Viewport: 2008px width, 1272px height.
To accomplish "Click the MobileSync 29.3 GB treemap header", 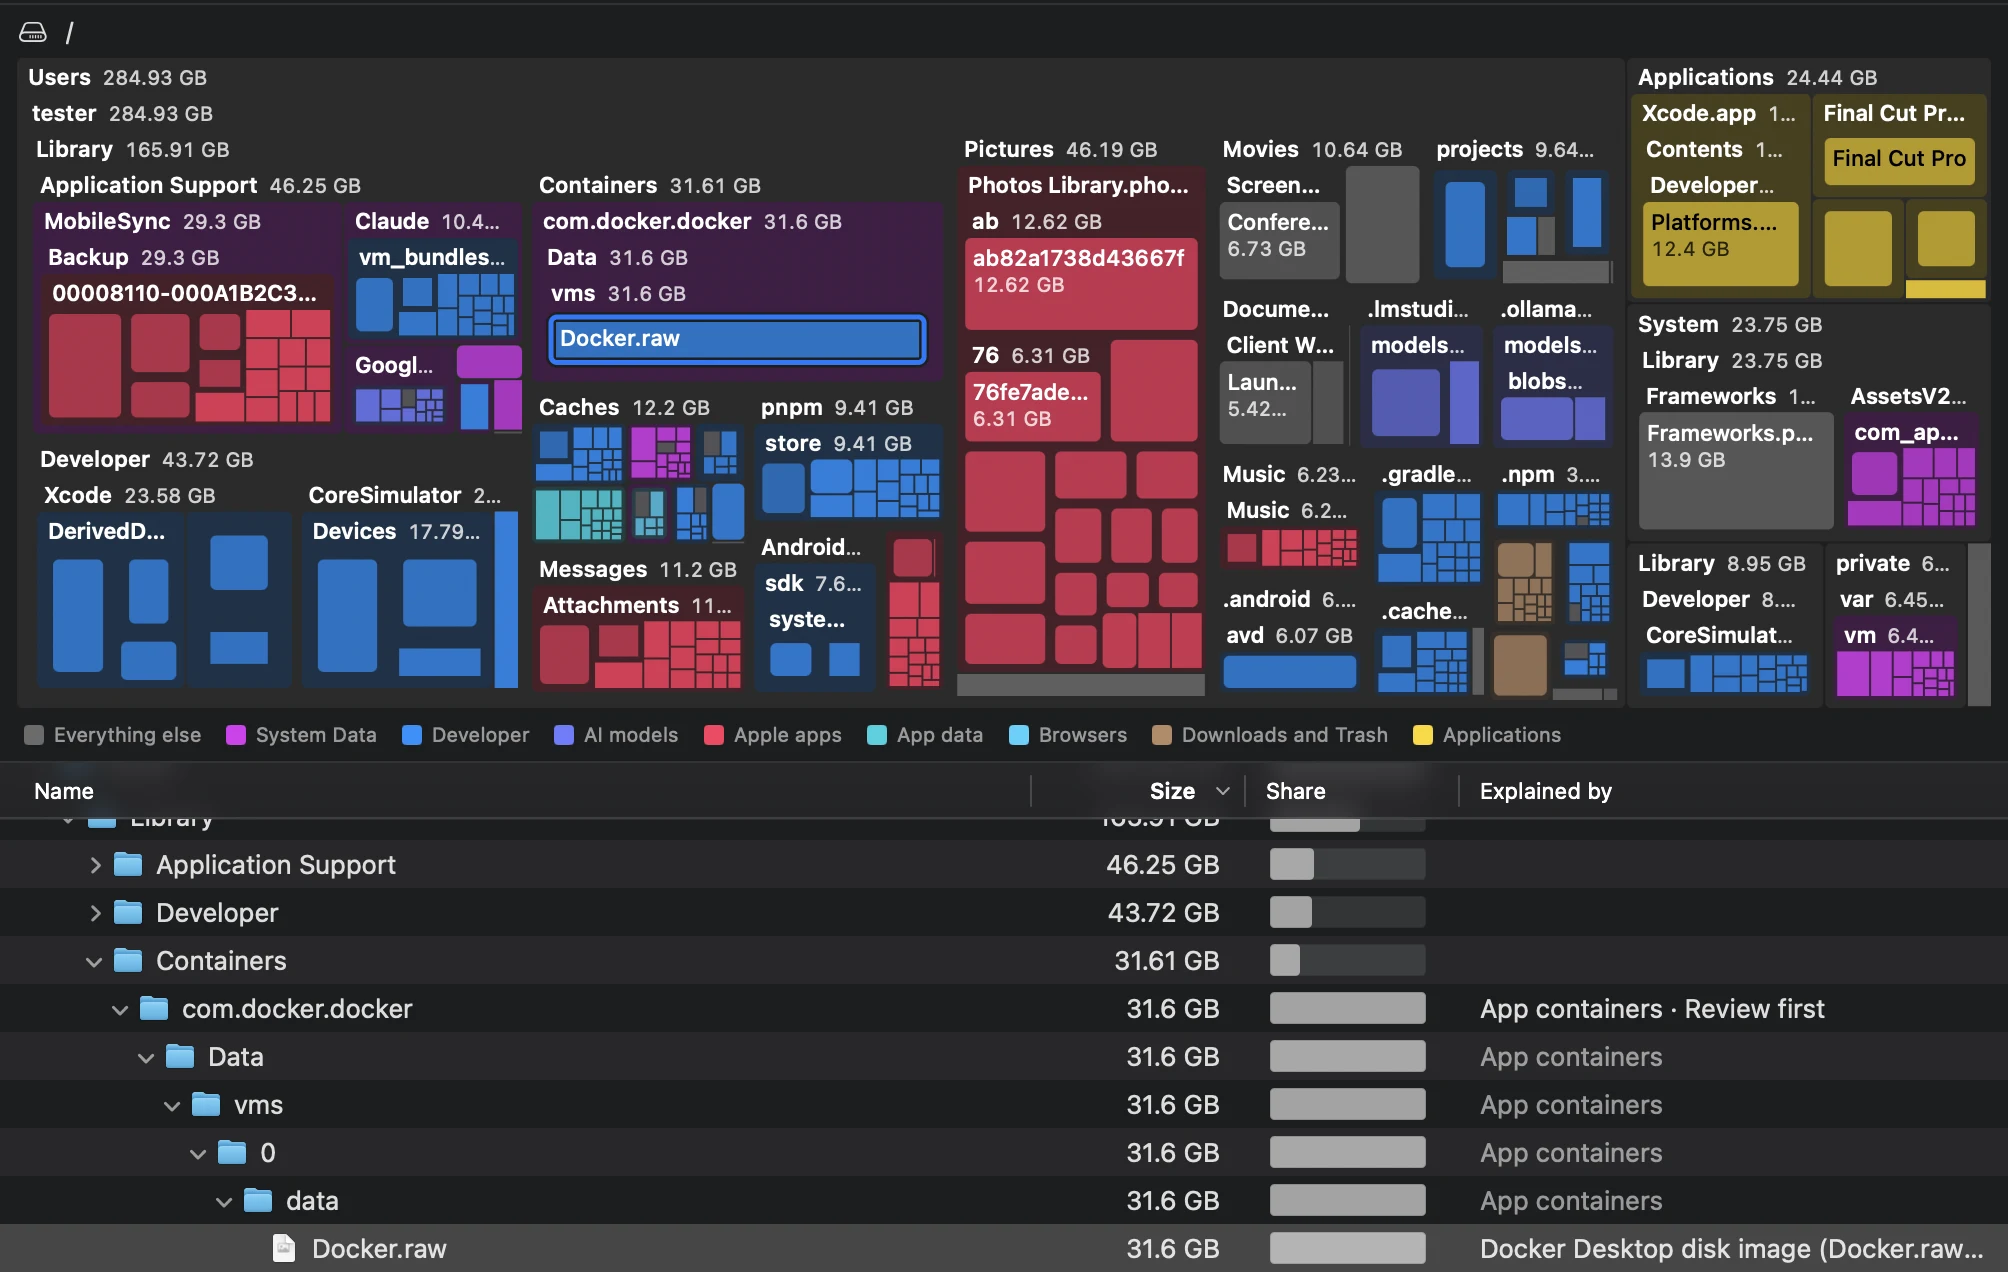I will click(x=152, y=221).
